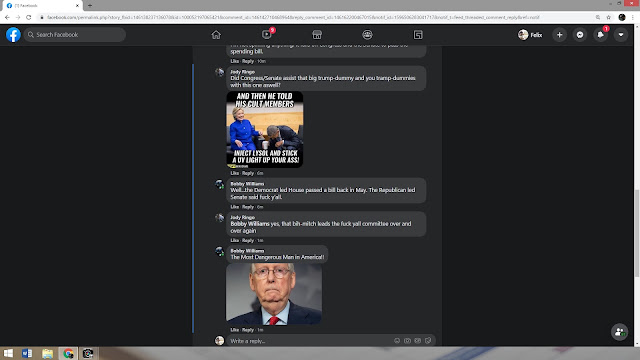Expand the Account dropdown arrow
The image size is (640, 360).
click(621, 35)
